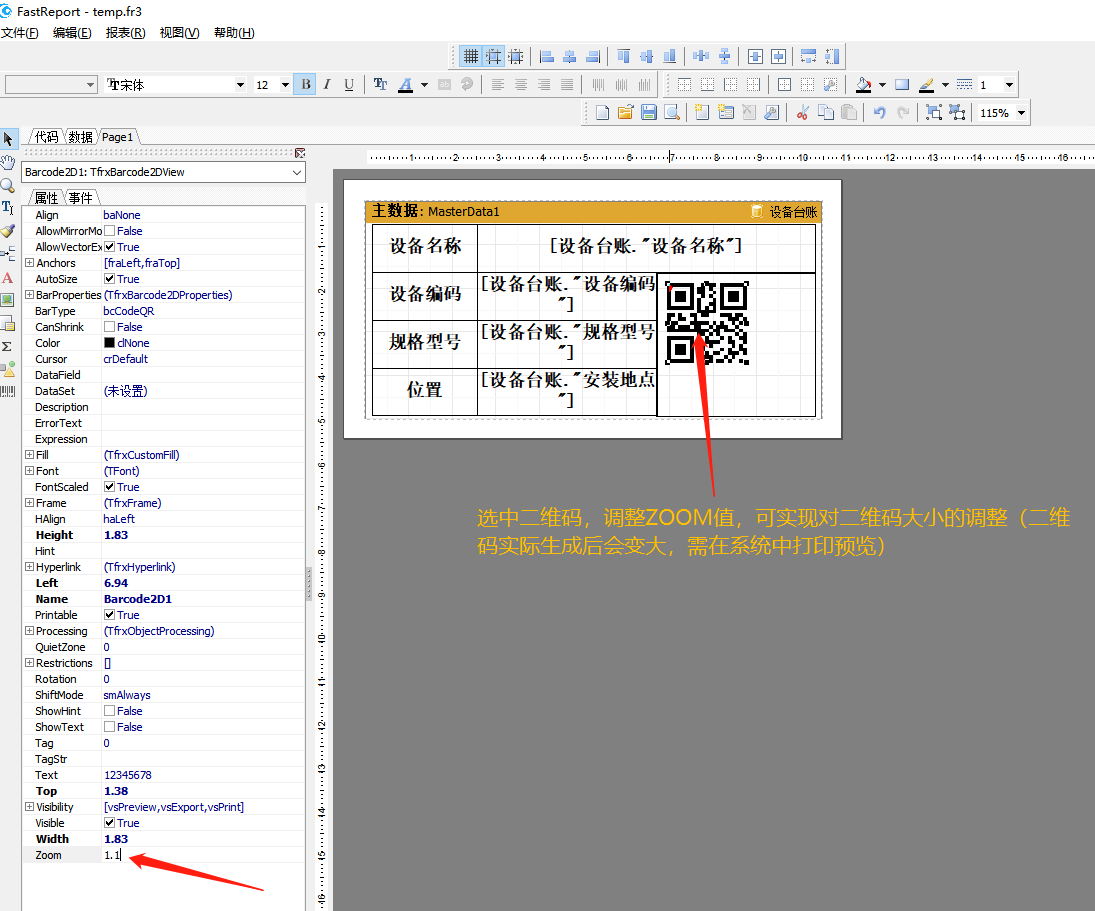Click align text left icon
This screenshot has width=1095, height=911.
(x=498, y=84)
